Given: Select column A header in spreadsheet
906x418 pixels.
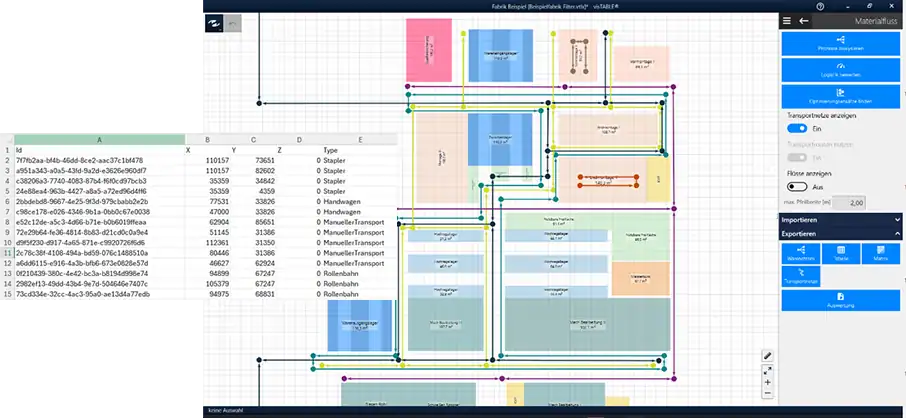Looking at the screenshot, I should (99, 139).
